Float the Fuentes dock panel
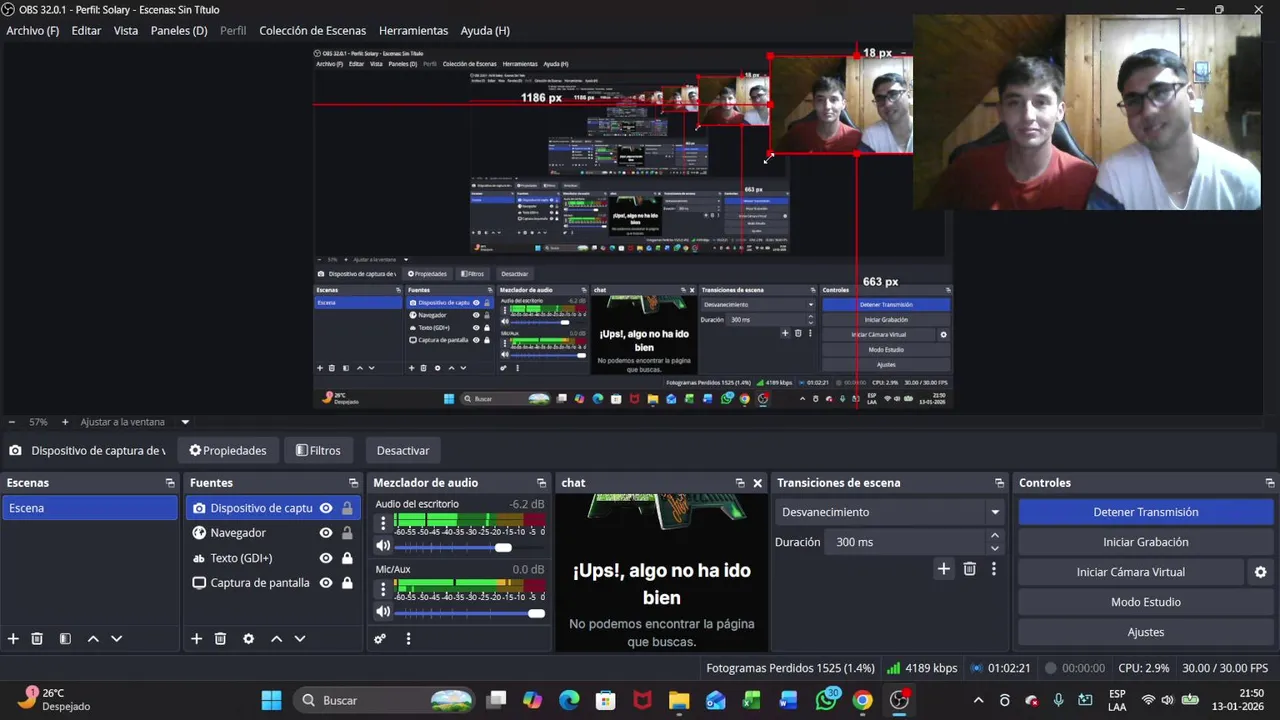 [x=353, y=483]
